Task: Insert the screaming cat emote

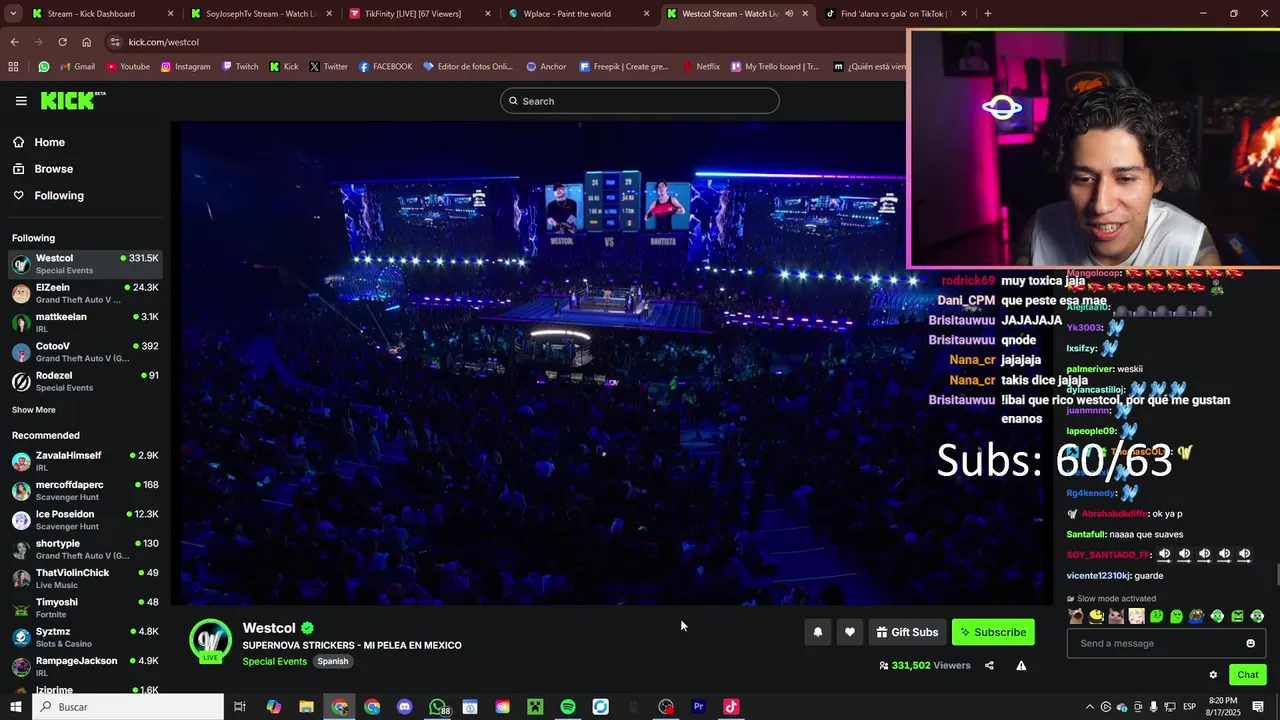Action: tap(1076, 616)
